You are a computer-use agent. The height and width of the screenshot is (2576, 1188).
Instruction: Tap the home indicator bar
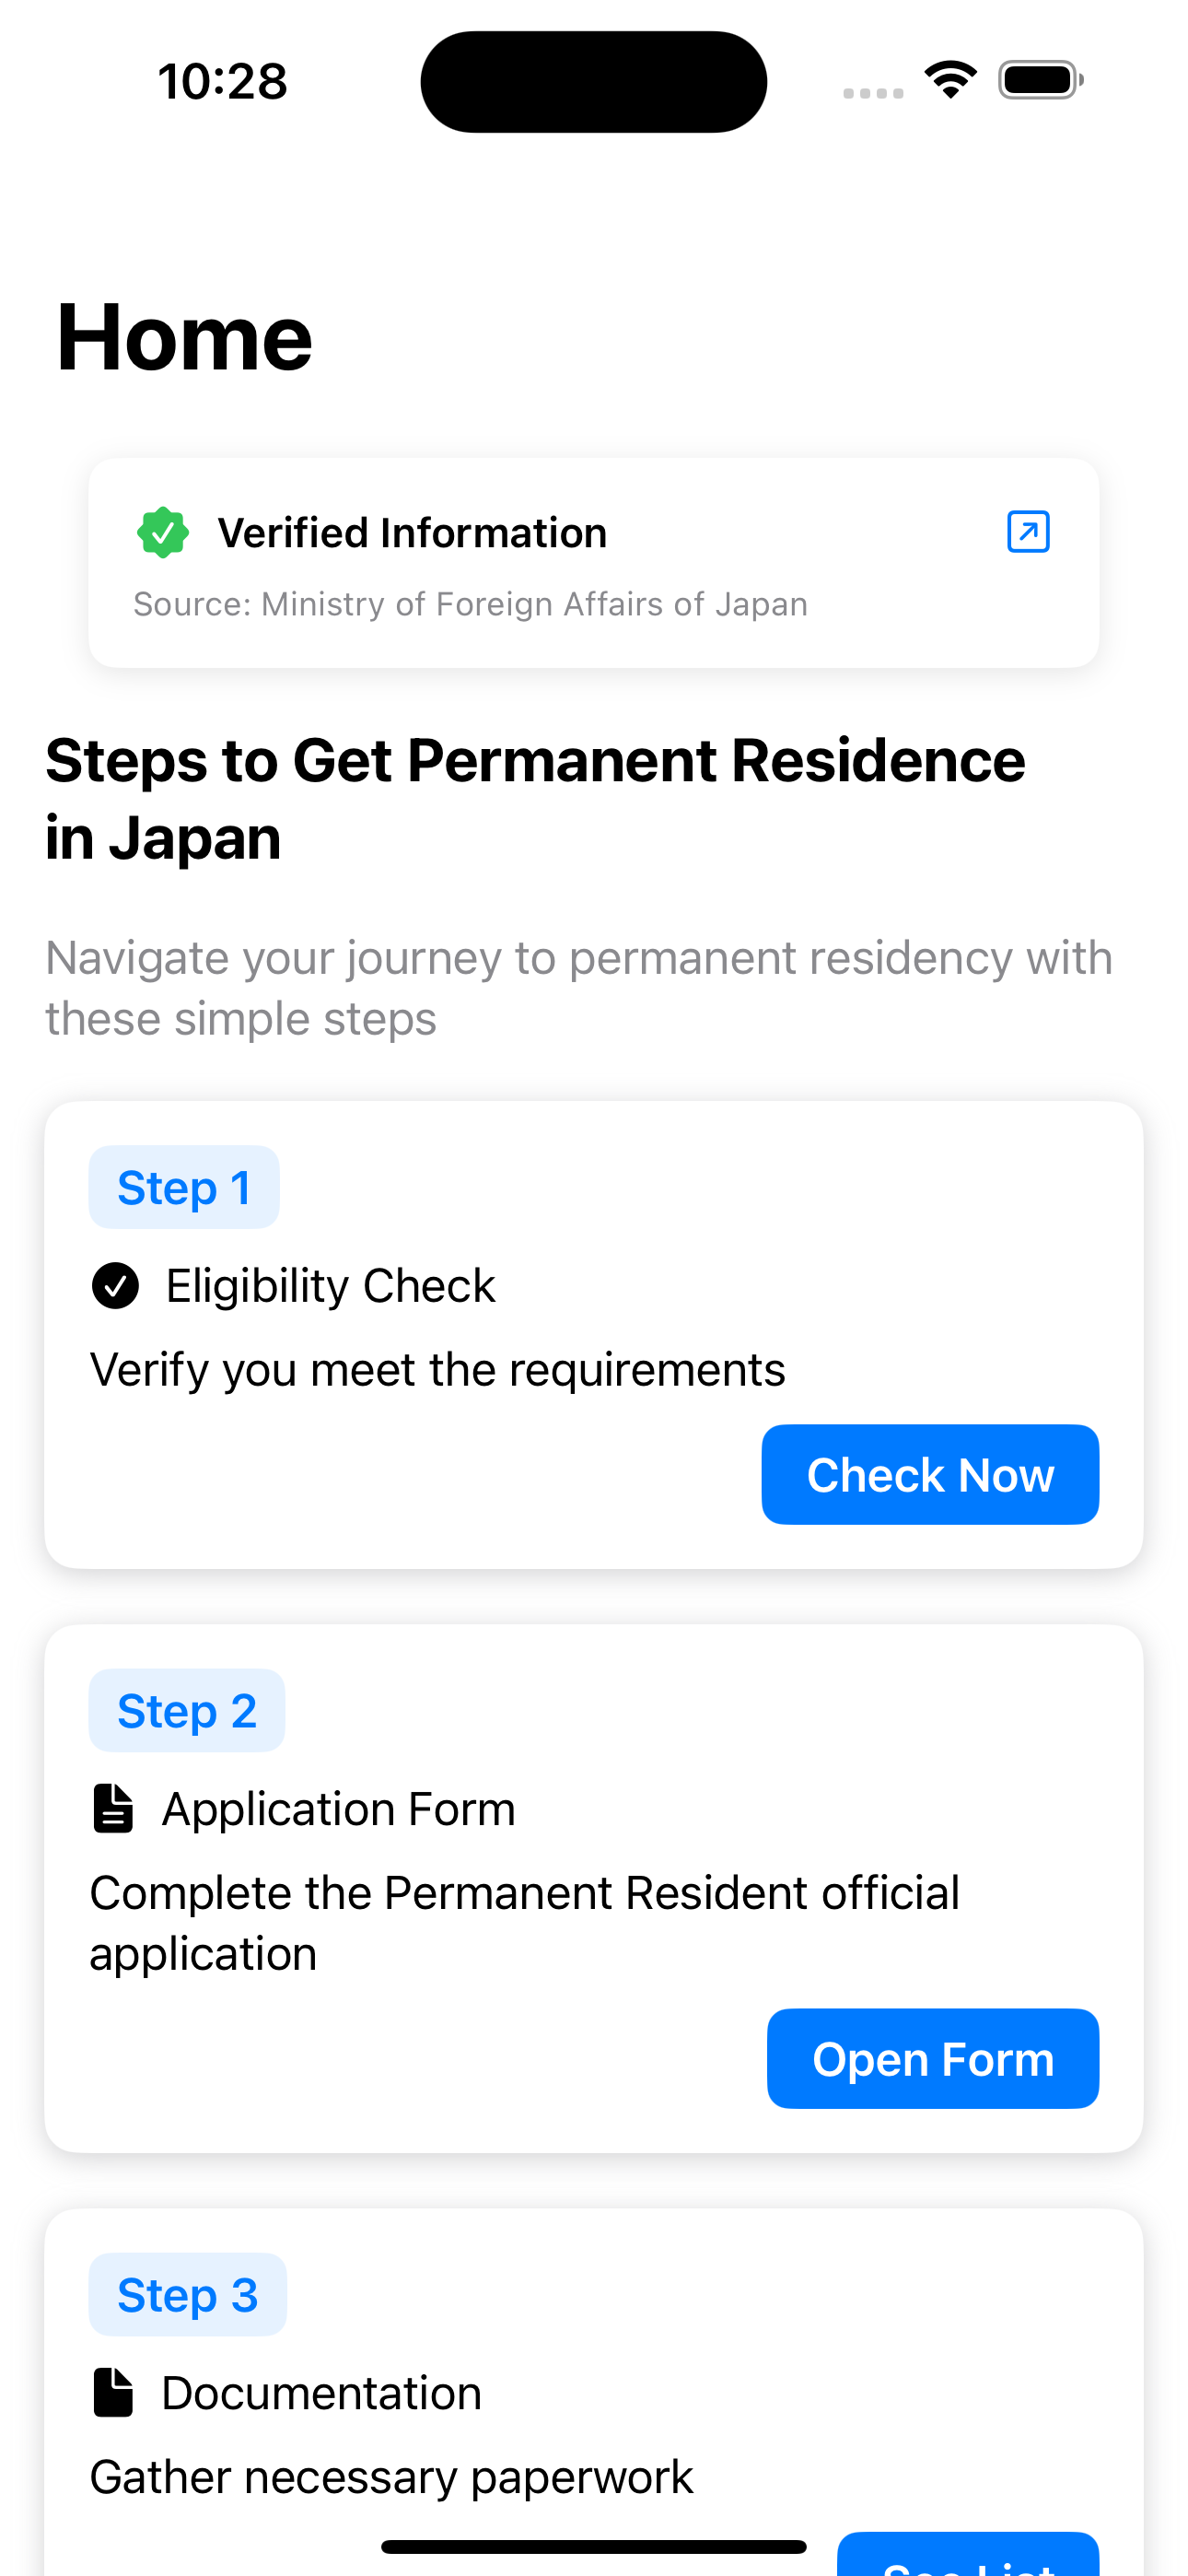click(x=593, y=2546)
